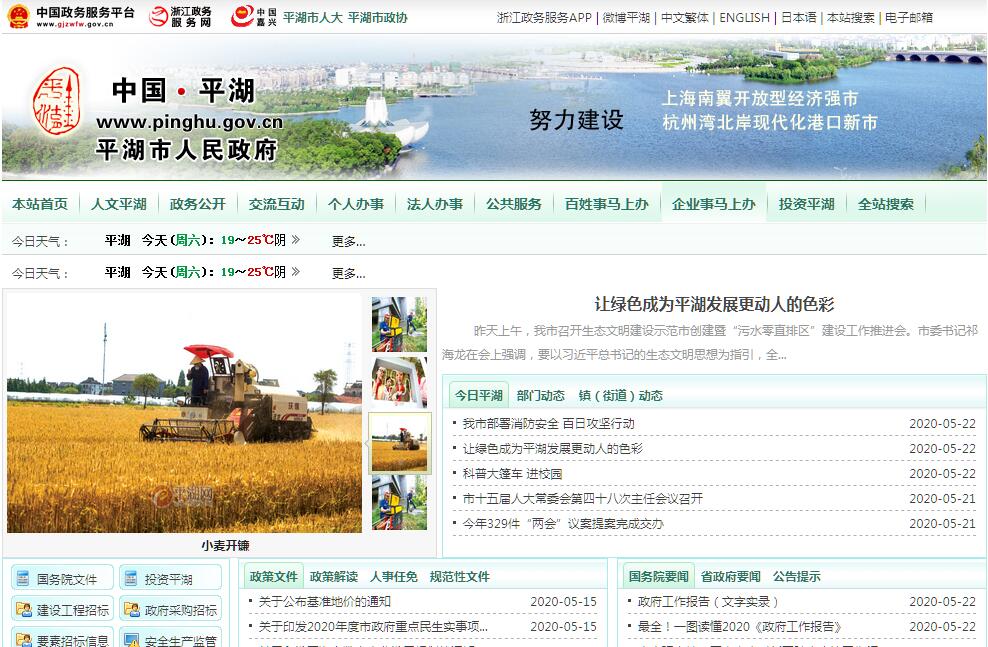Viewport: 988px width, 647px height.
Task: Click the highlighted wheat harvest thumbnail
Action: [x=399, y=443]
